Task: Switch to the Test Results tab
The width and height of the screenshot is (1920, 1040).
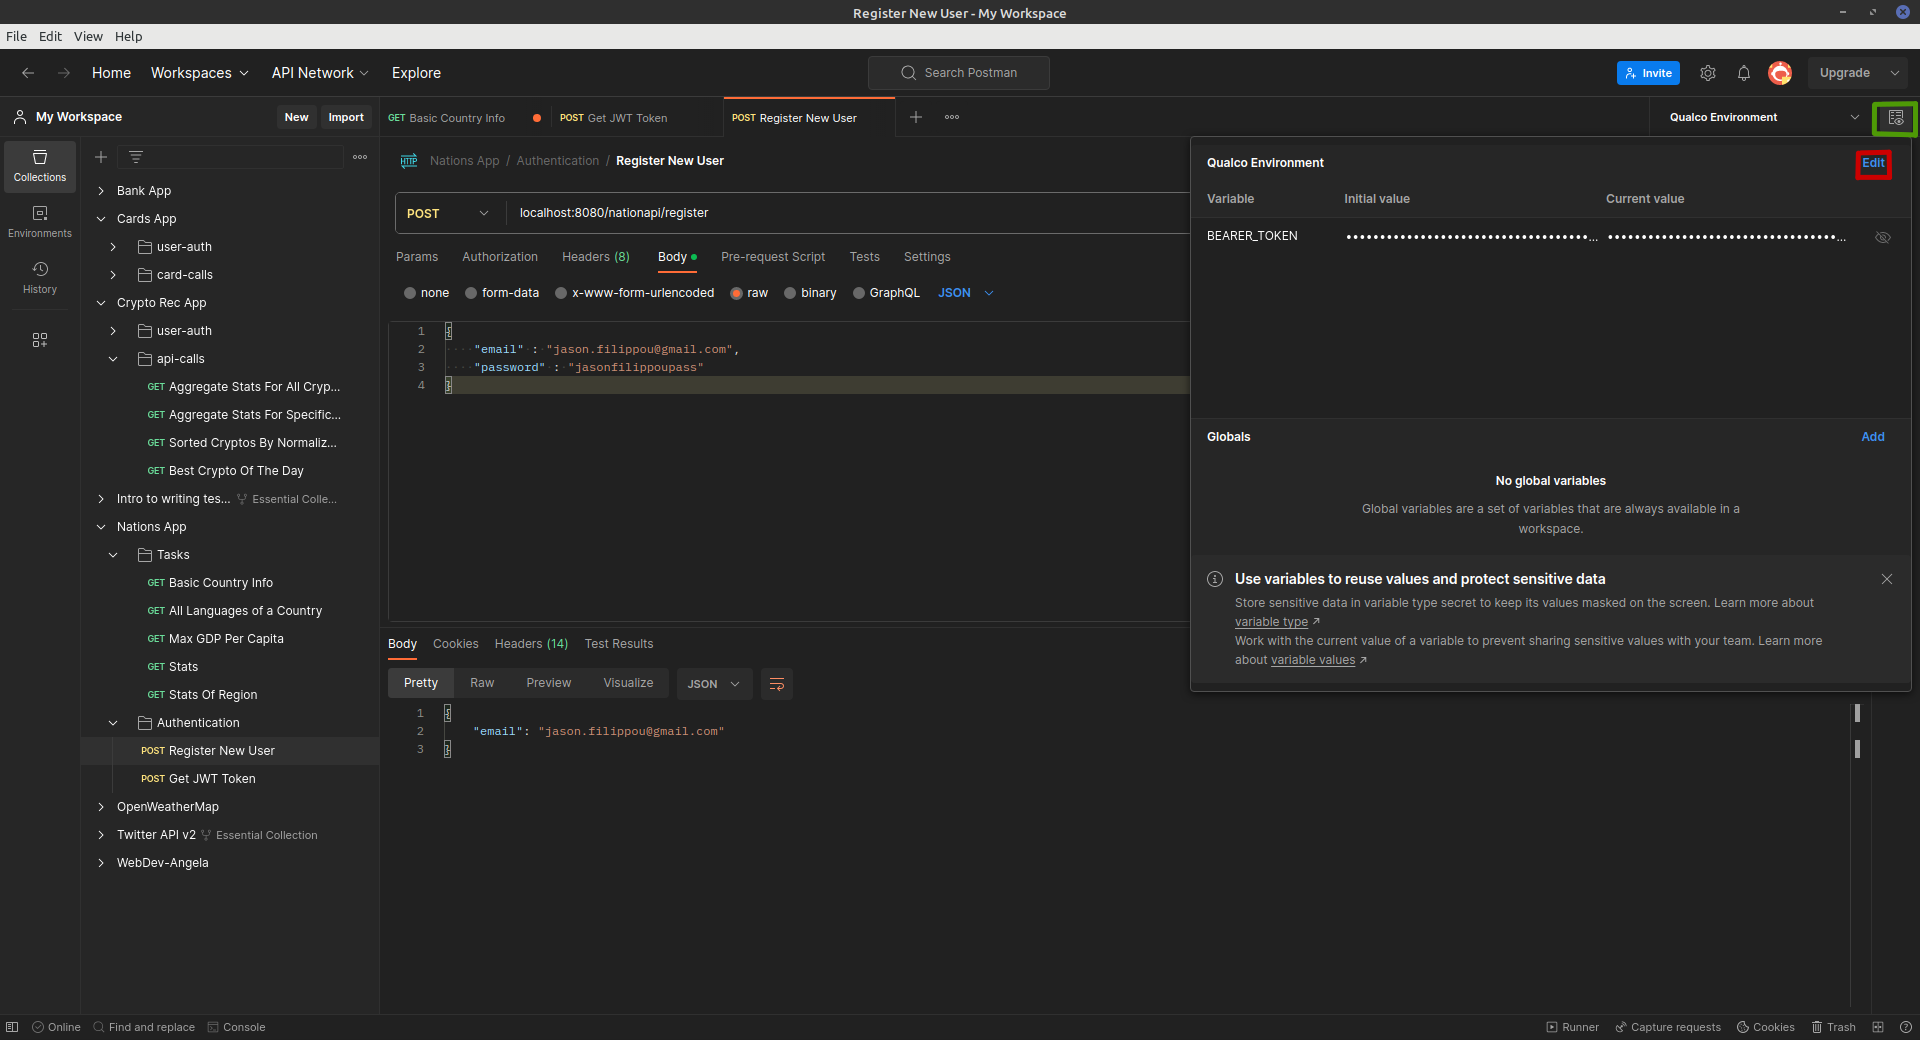Action: point(619,644)
